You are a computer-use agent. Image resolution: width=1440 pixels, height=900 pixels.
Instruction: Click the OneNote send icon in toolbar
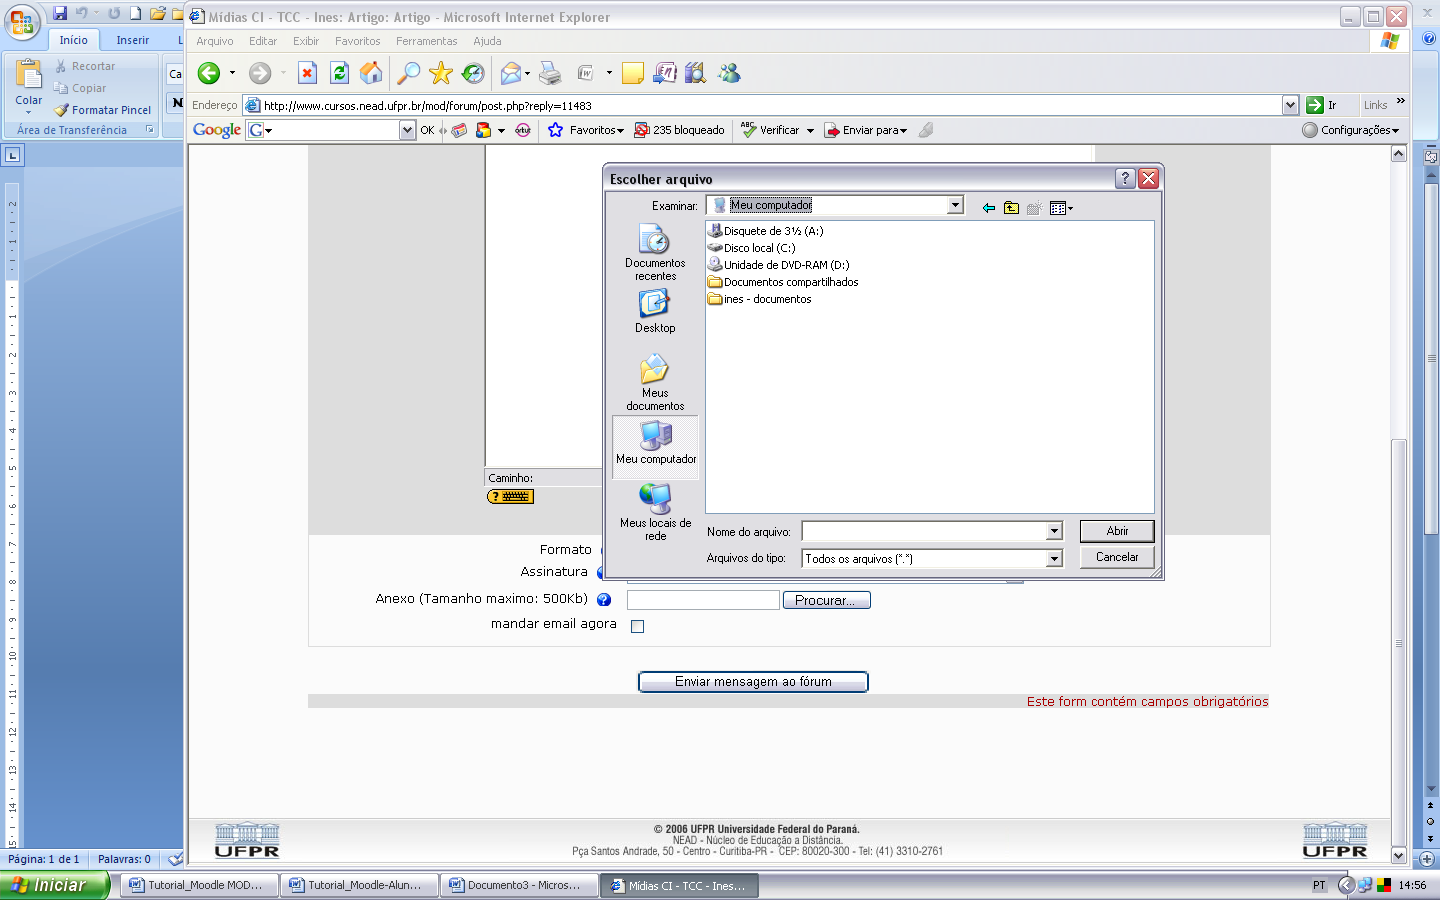[664, 73]
